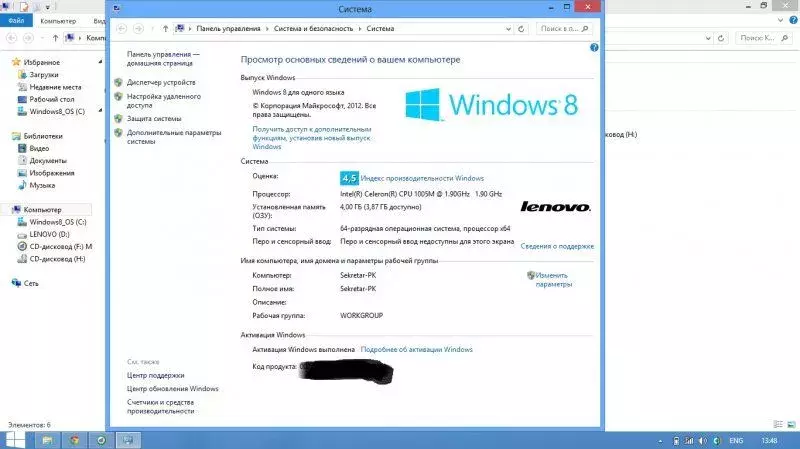Screen dimensions: 800x449
Task: Open Центр обновления Windows link
Action: [172, 388]
